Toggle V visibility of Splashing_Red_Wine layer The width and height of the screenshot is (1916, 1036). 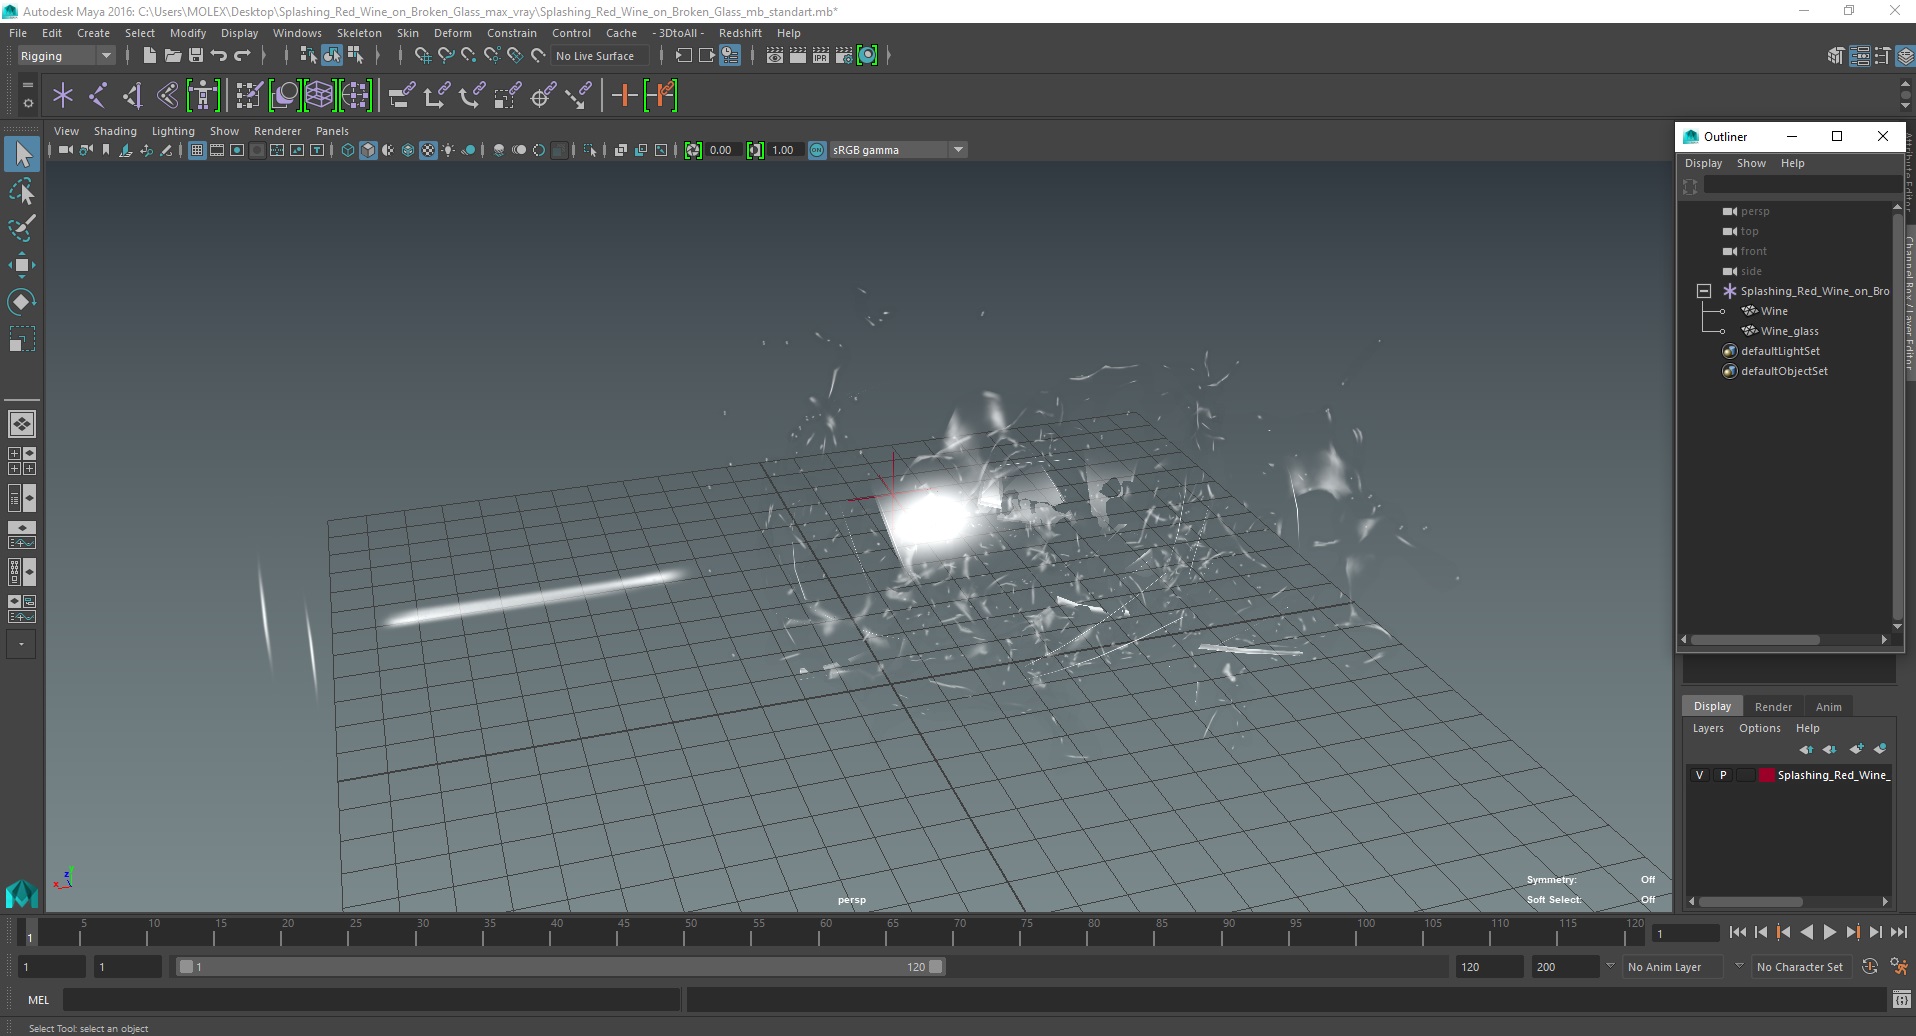tap(1699, 775)
